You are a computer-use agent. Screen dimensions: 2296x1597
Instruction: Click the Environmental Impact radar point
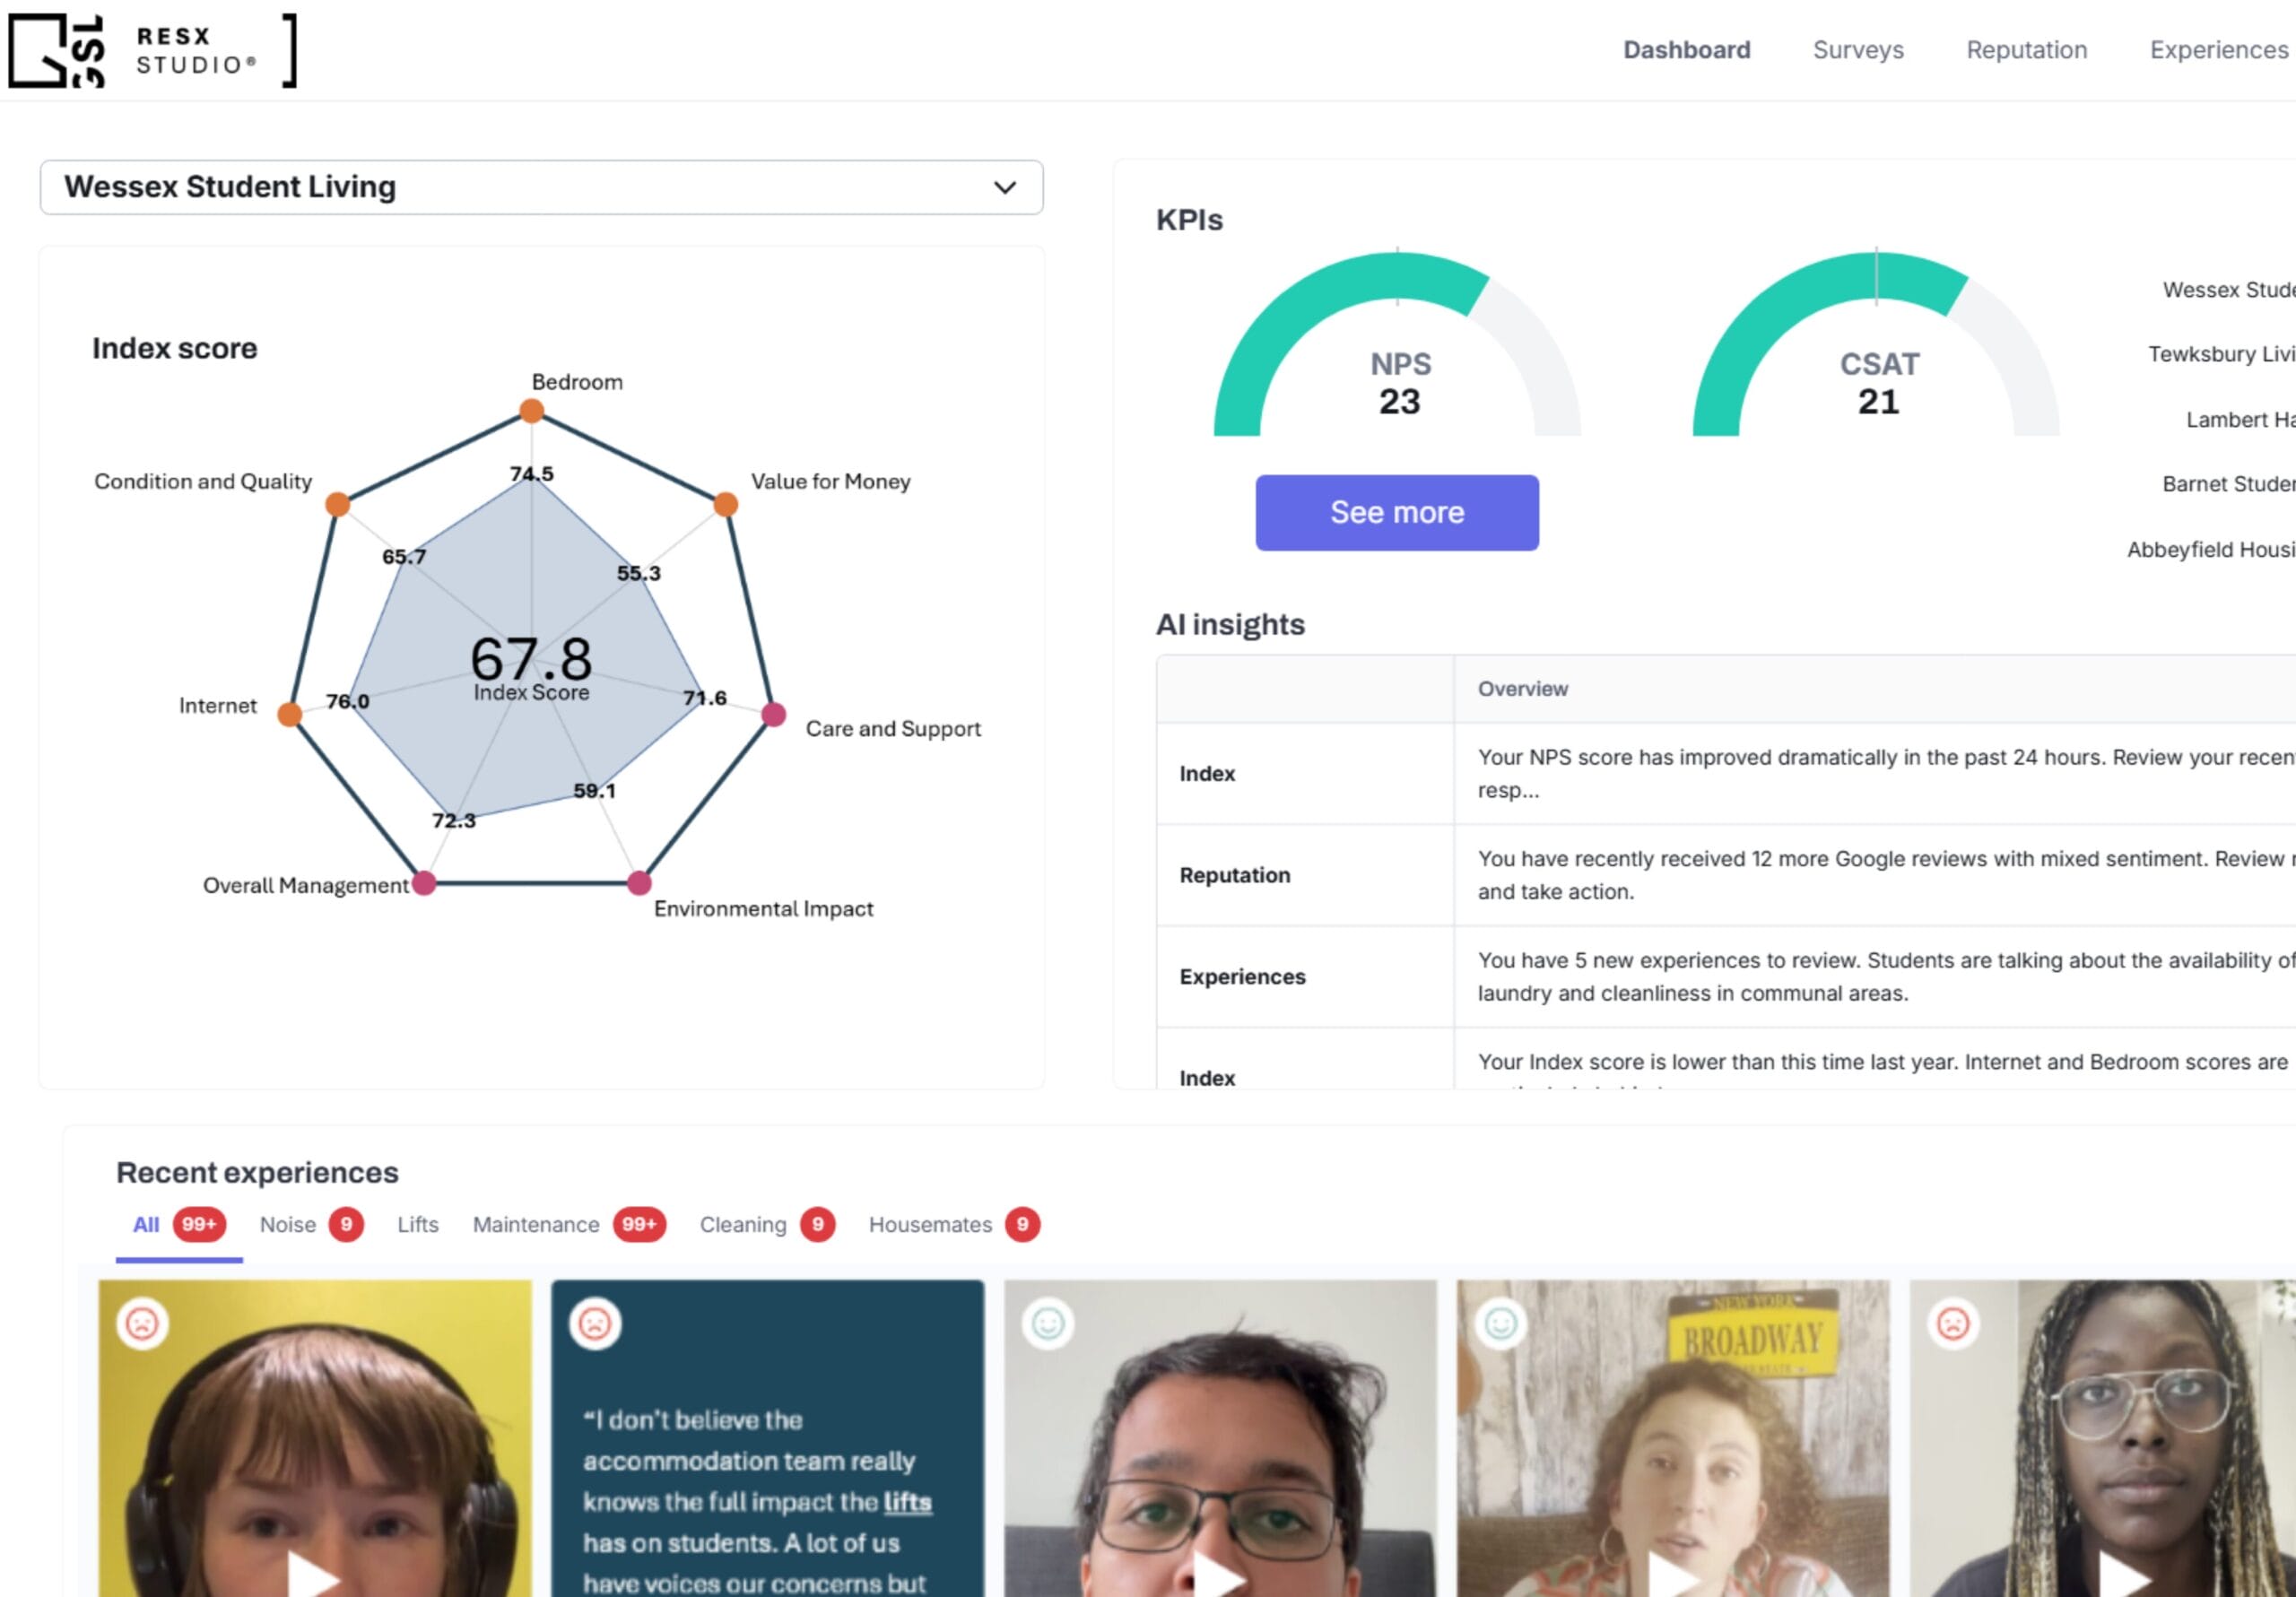tap(639, 883)
